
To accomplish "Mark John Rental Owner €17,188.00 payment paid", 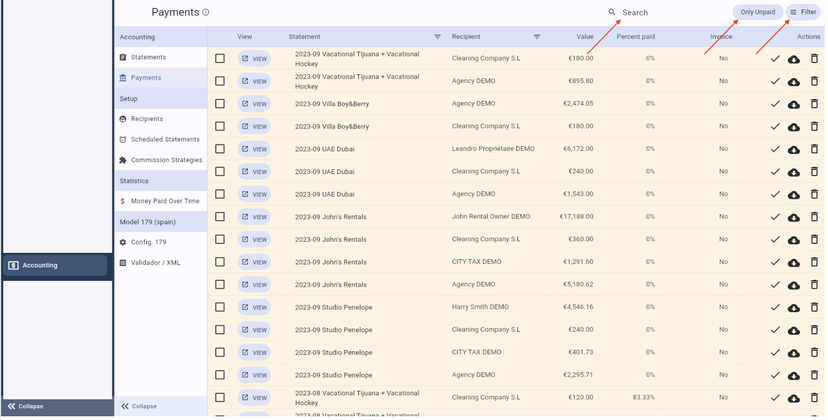I will click(775, 217).
